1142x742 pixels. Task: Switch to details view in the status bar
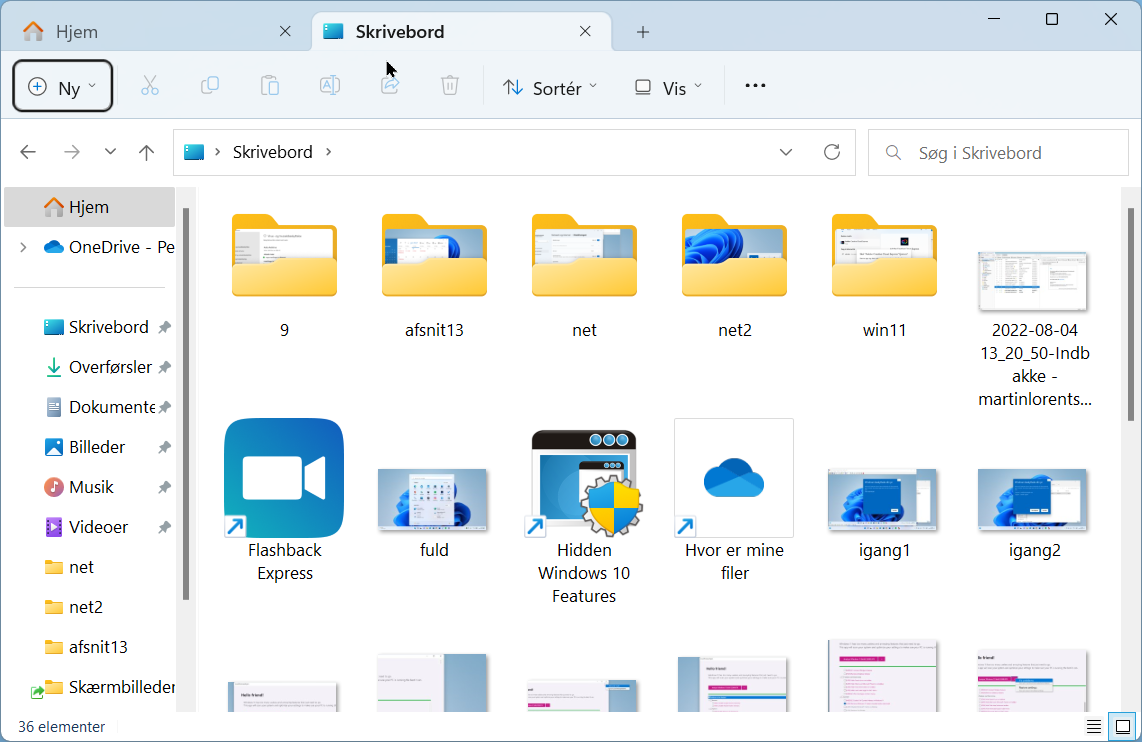[1093, 727]
